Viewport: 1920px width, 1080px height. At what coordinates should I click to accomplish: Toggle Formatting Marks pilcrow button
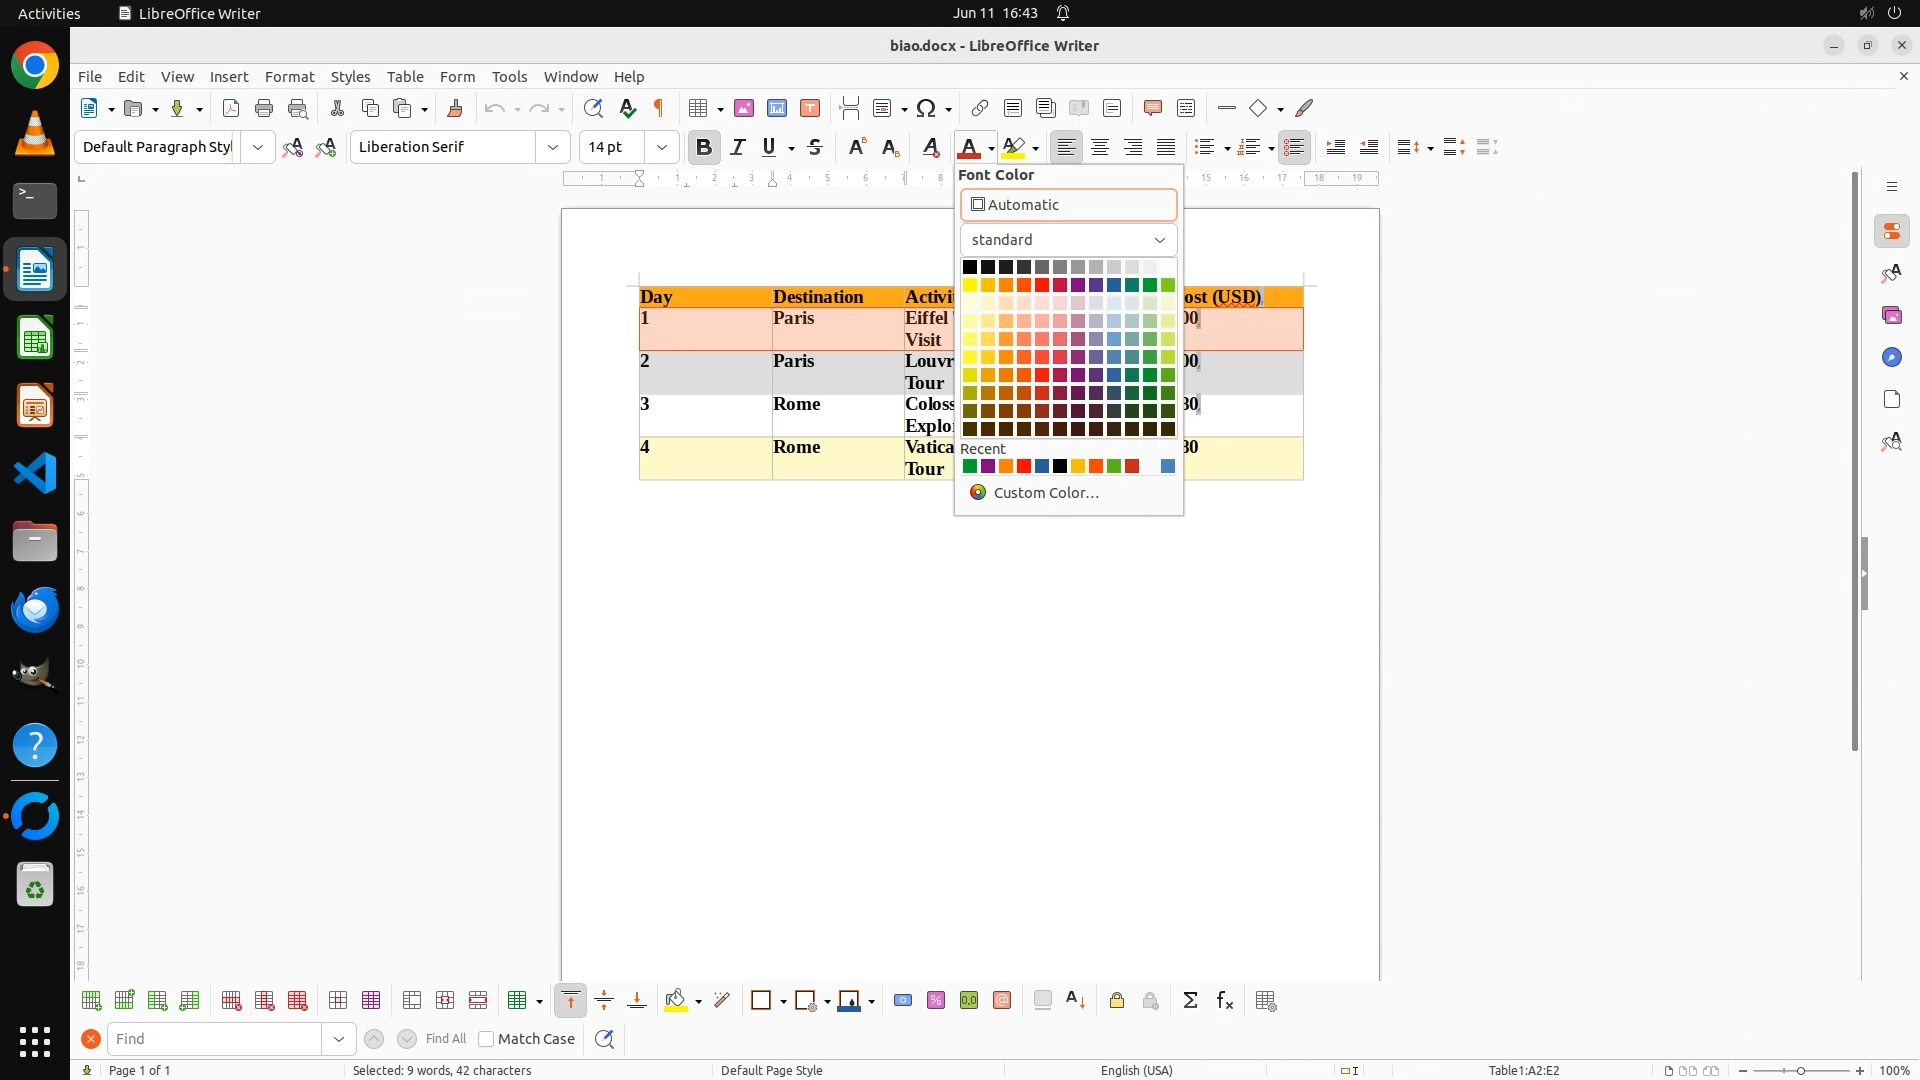click(659, 108)
